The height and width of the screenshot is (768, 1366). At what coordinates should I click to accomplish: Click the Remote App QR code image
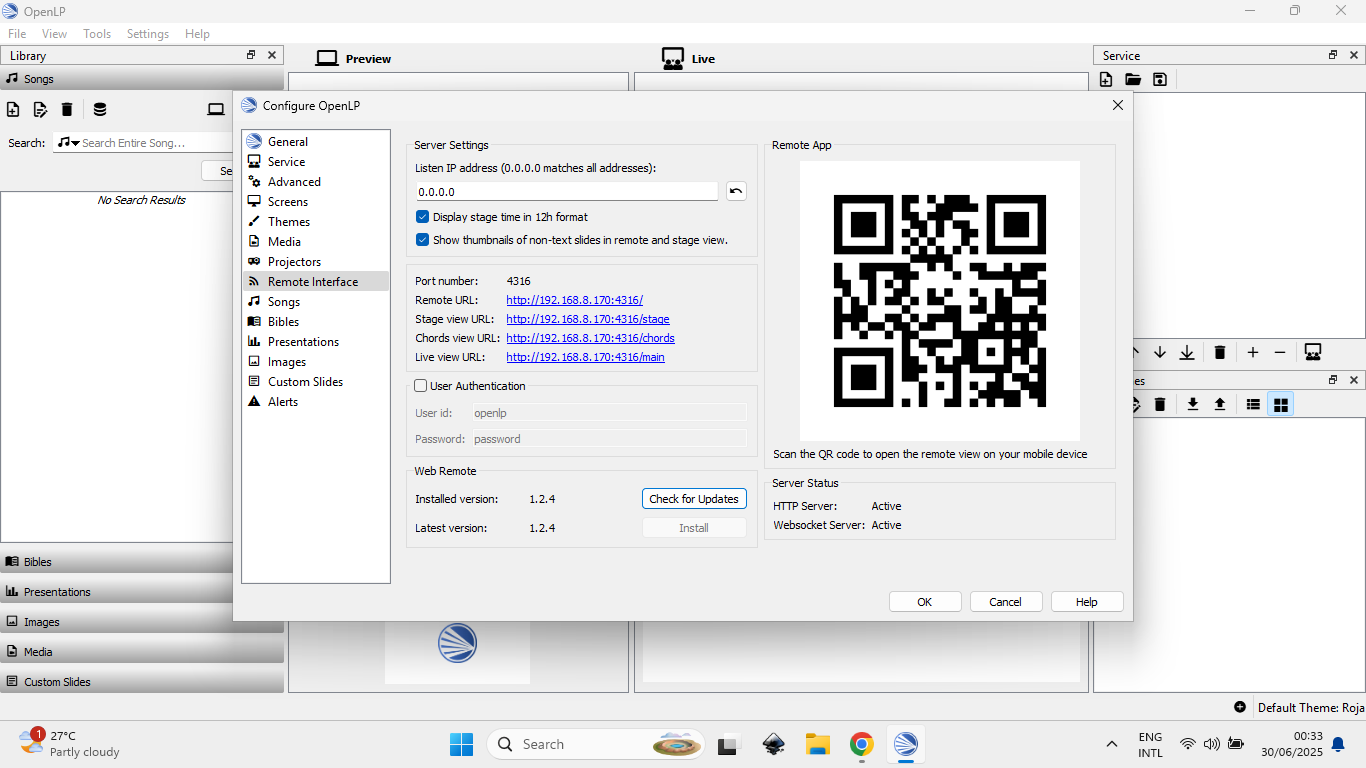pyautogui.click(x=940, y=301)
